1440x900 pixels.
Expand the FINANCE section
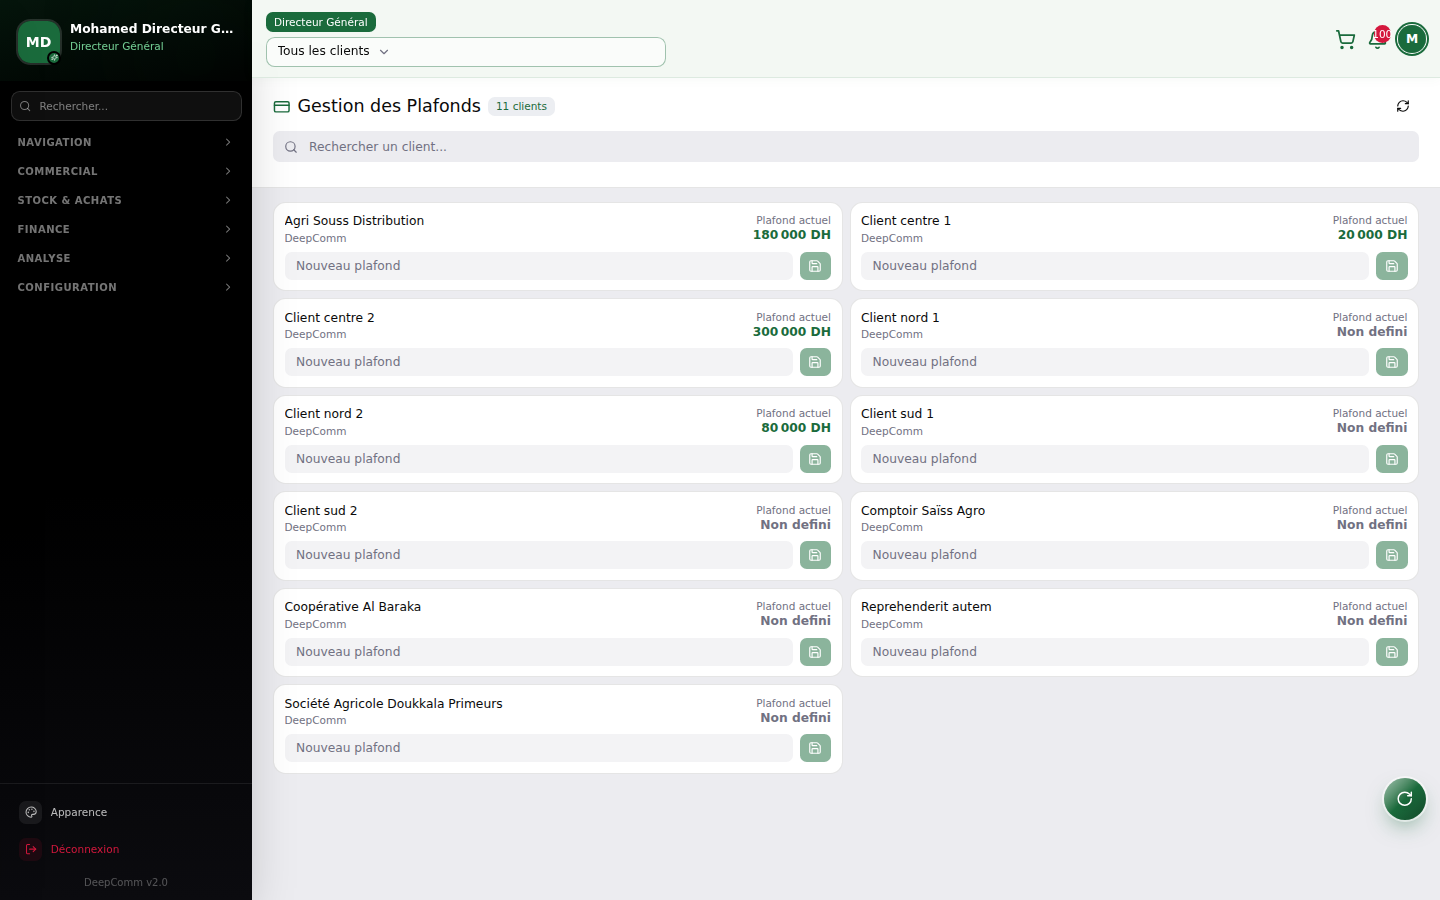[x=126, y=229]
